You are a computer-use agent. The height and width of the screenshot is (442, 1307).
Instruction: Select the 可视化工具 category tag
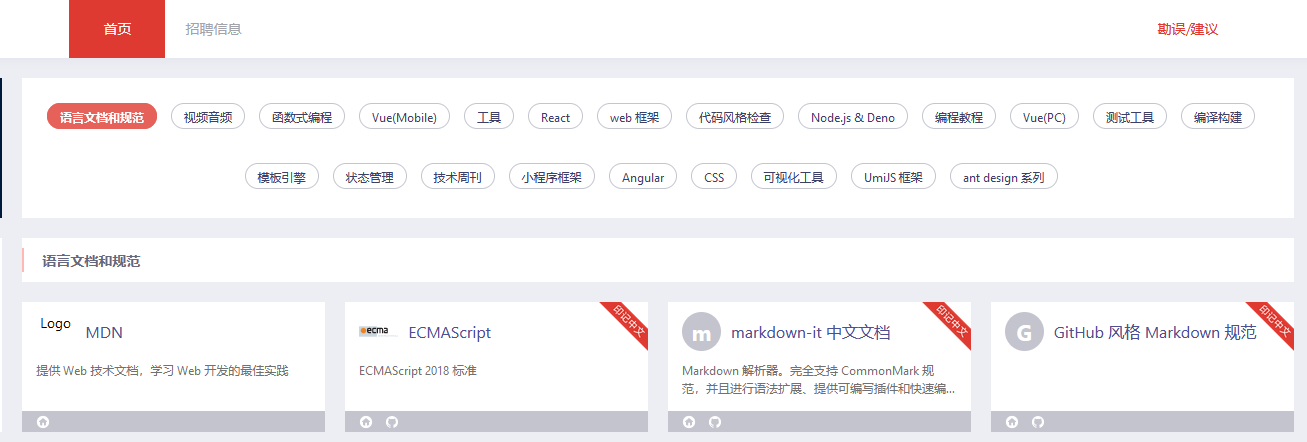pyautogui.click(x=794, y=177)
